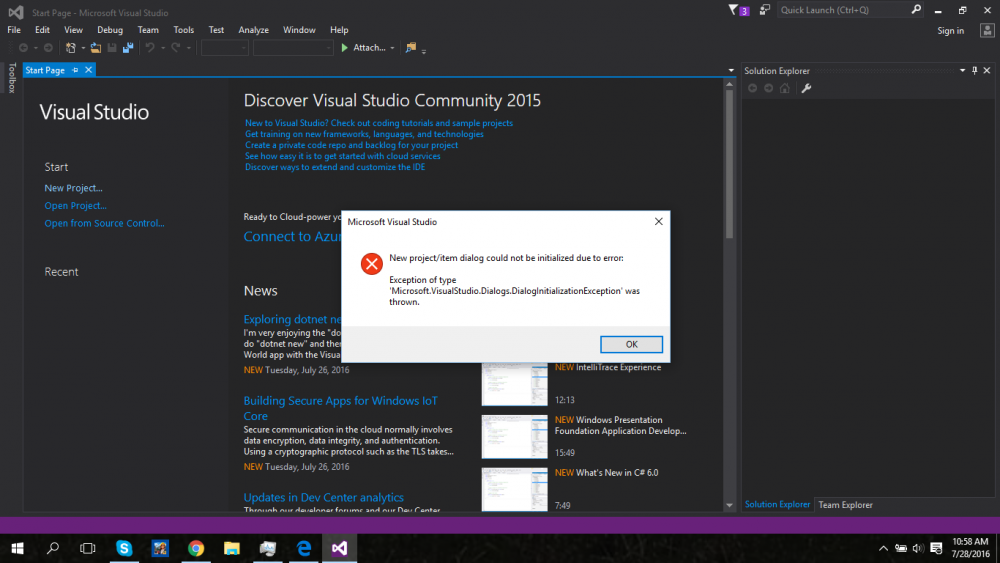Open 'Building Secure Apps for Windows IoT Core' article

[x=341, y=408]
